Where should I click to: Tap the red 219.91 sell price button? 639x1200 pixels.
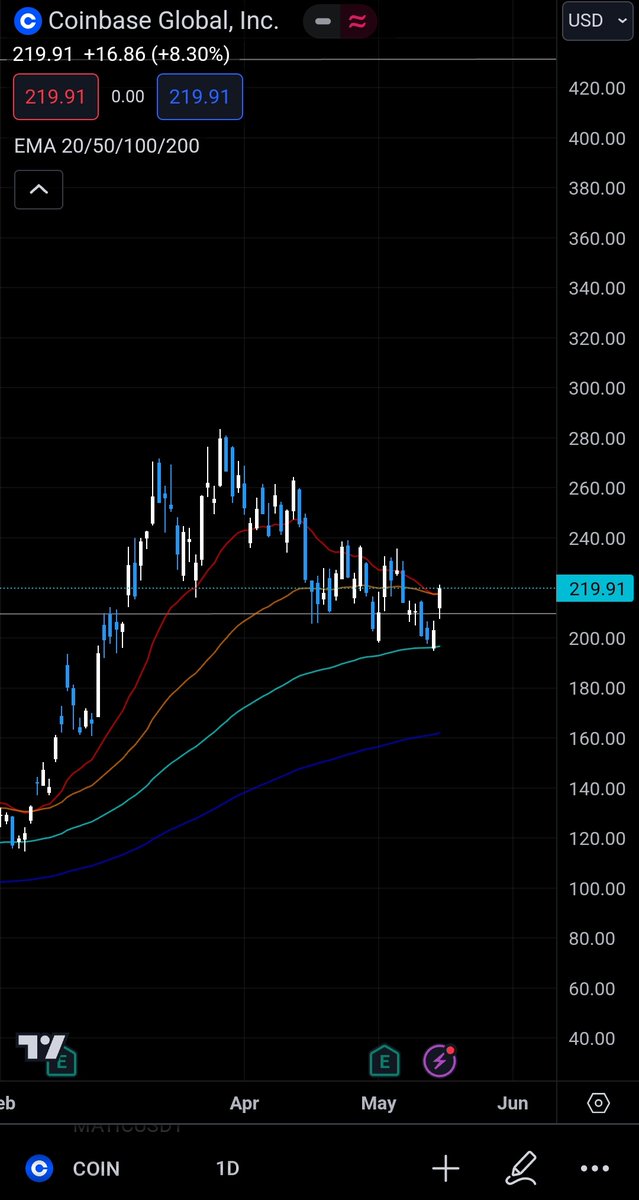click(56, 97)
